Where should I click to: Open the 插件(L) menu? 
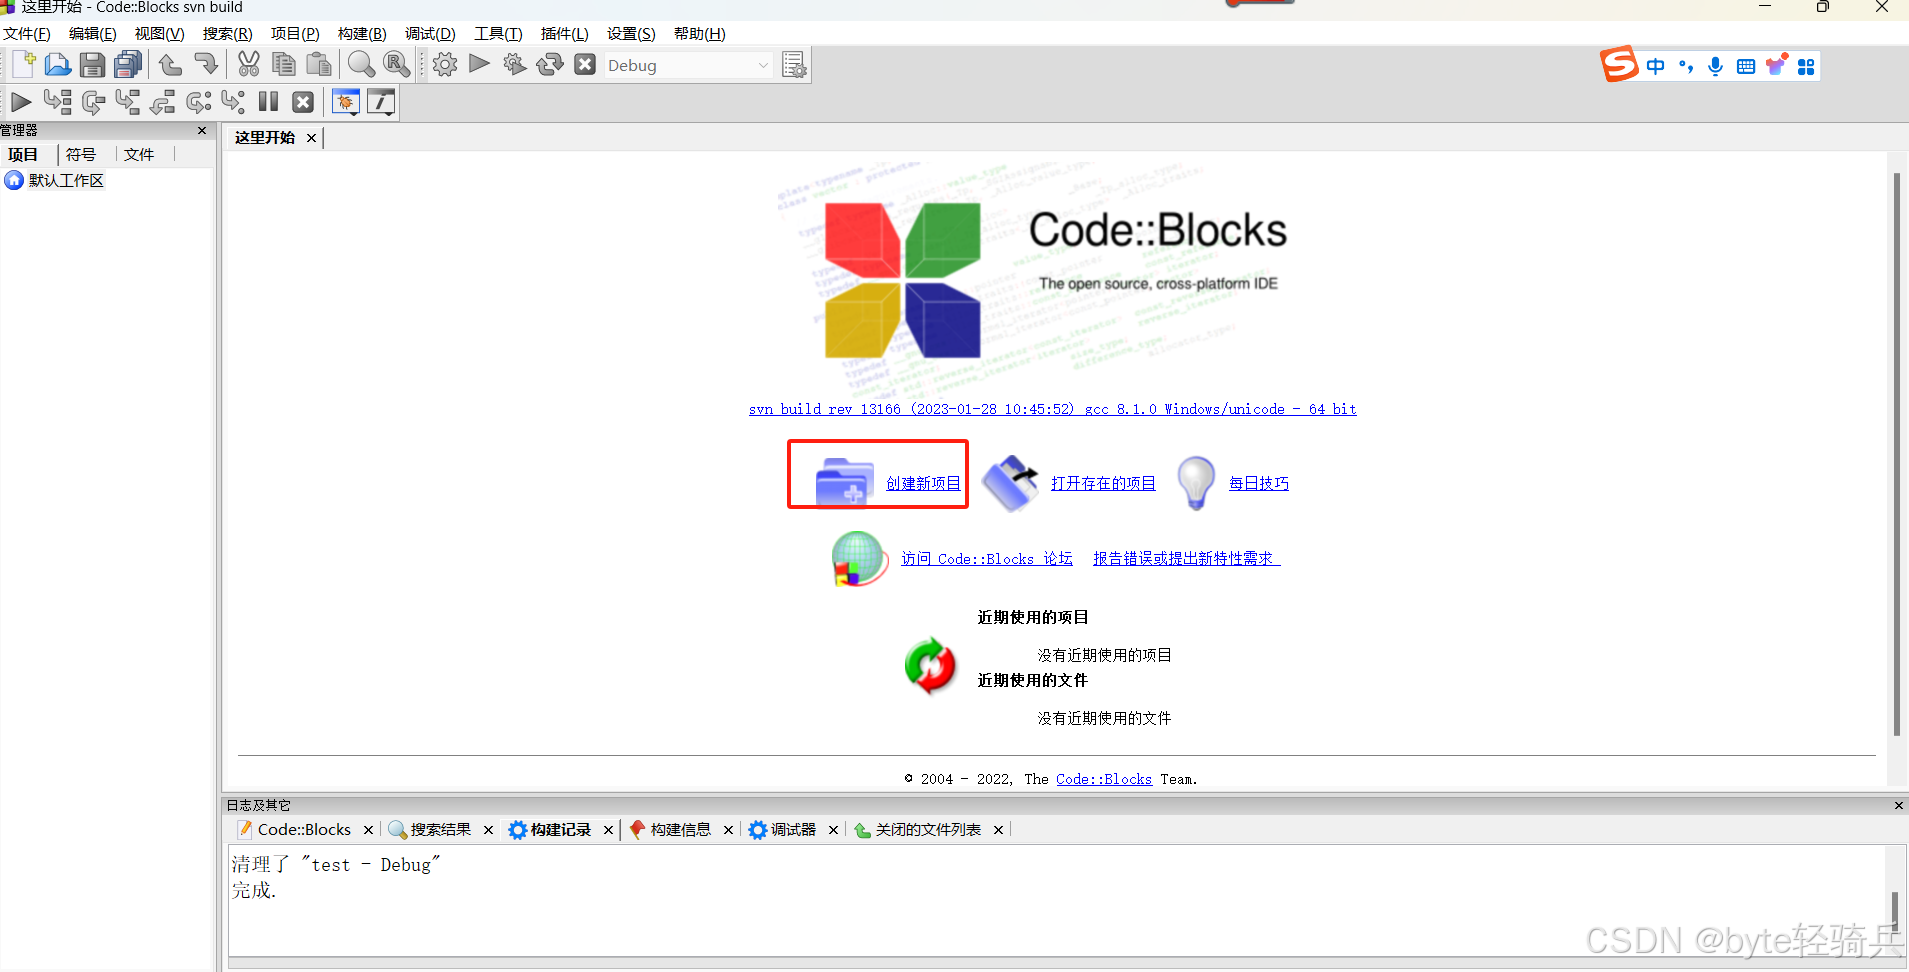pyautogui.click(x=565, y=34)
